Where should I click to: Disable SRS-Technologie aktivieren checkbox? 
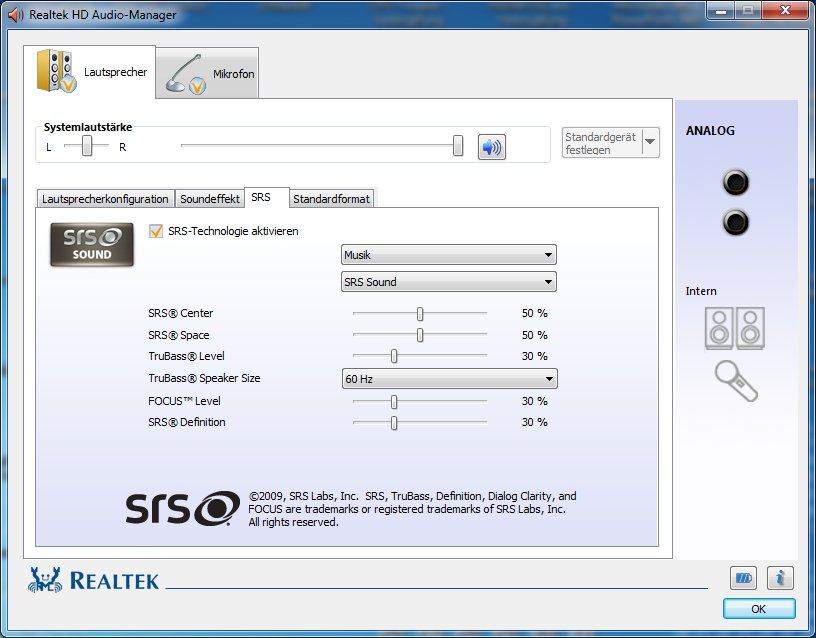(x=156, y=231)
